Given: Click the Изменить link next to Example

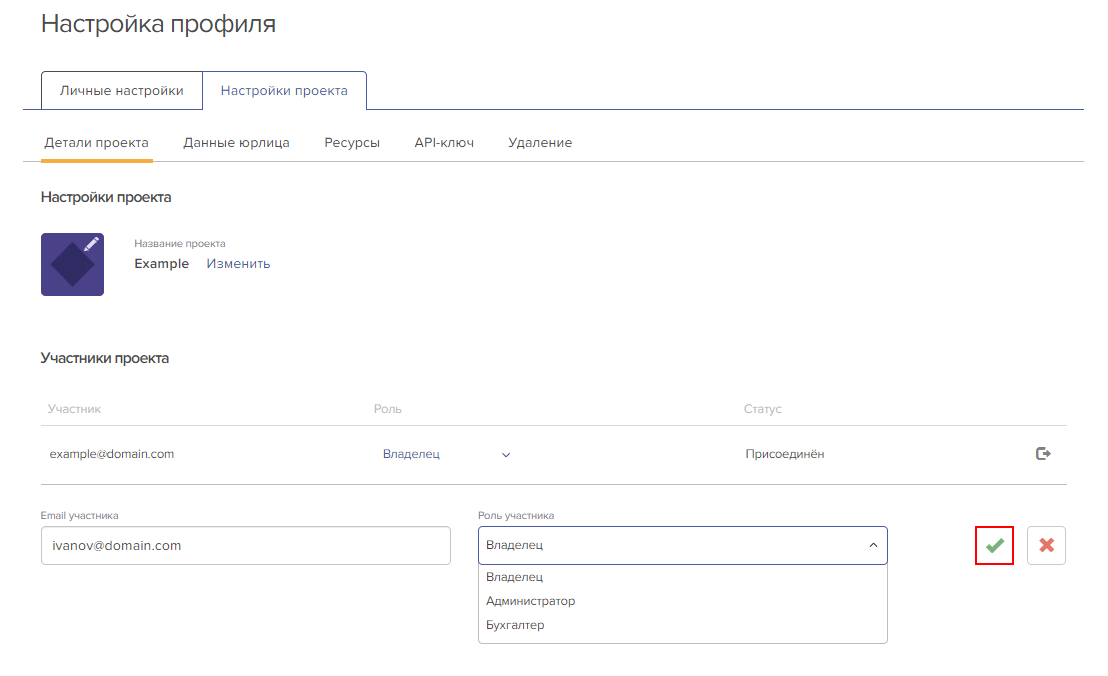Looking at the screenshot, I should click(238, 263).
